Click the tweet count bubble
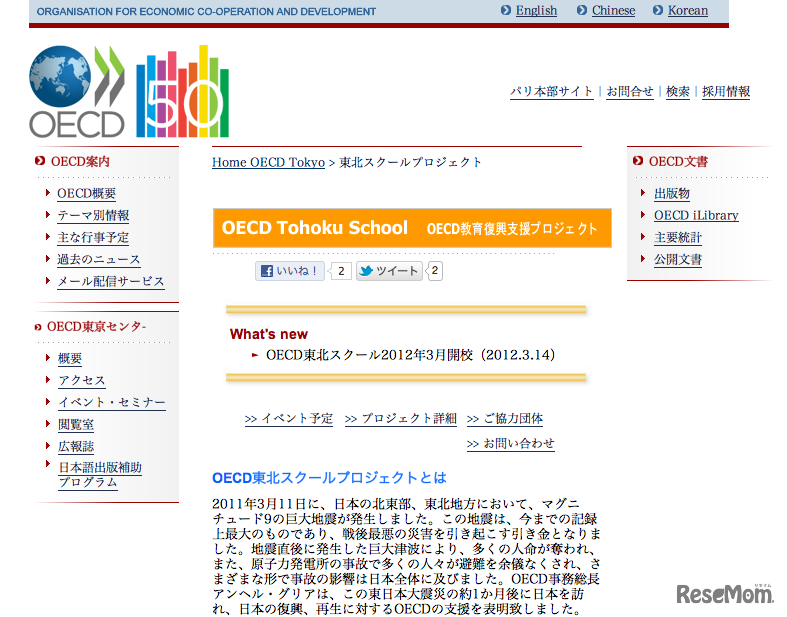 point(435,271)
